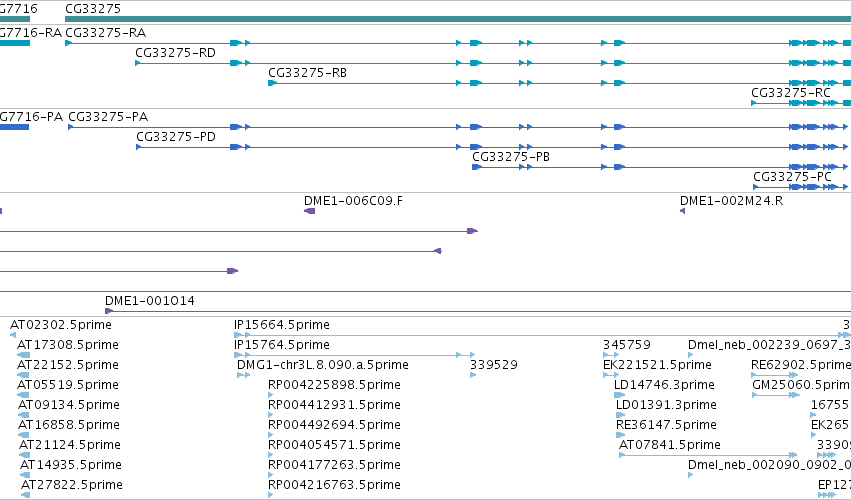Open the RE36147.5prime label

pos(666,425)
